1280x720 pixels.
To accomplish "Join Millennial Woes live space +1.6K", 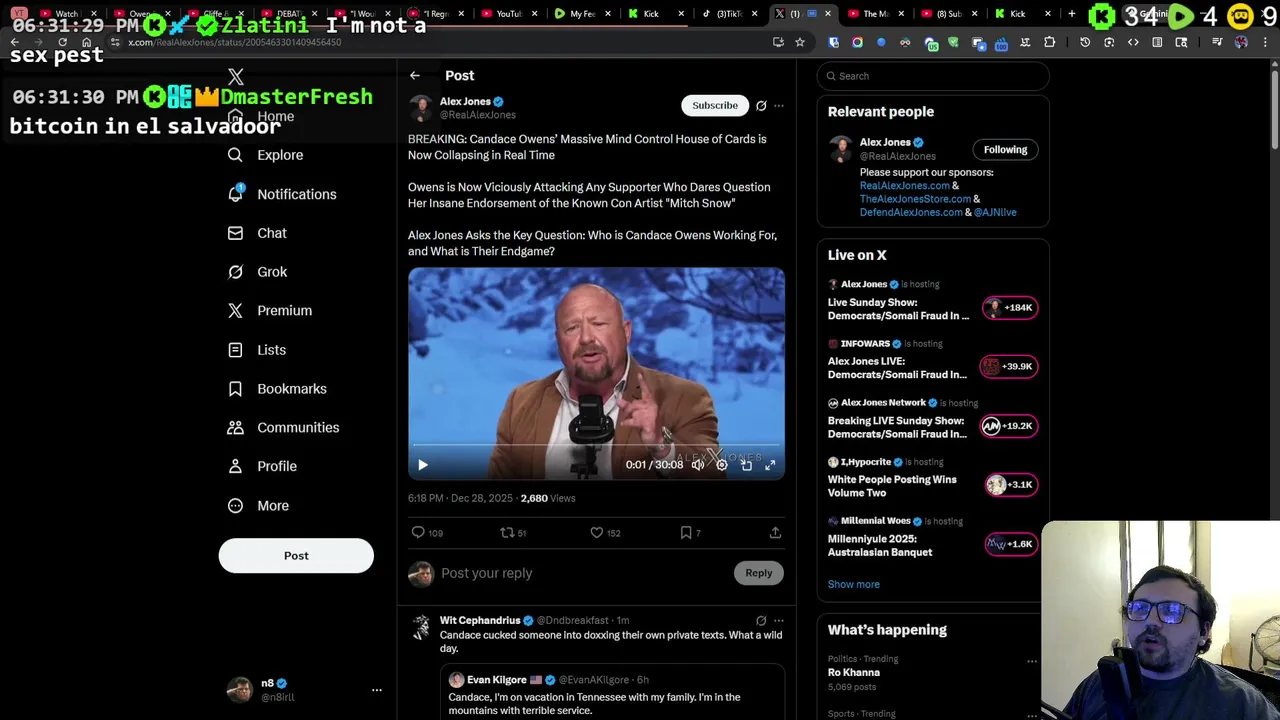I will (x=1010, y=544).
